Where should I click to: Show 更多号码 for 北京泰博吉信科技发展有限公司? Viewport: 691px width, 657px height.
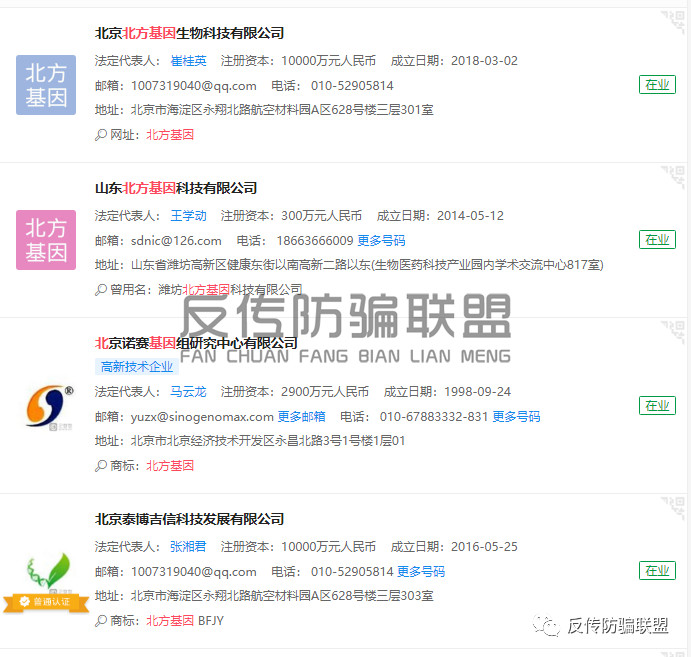click(x=421, y=572)
